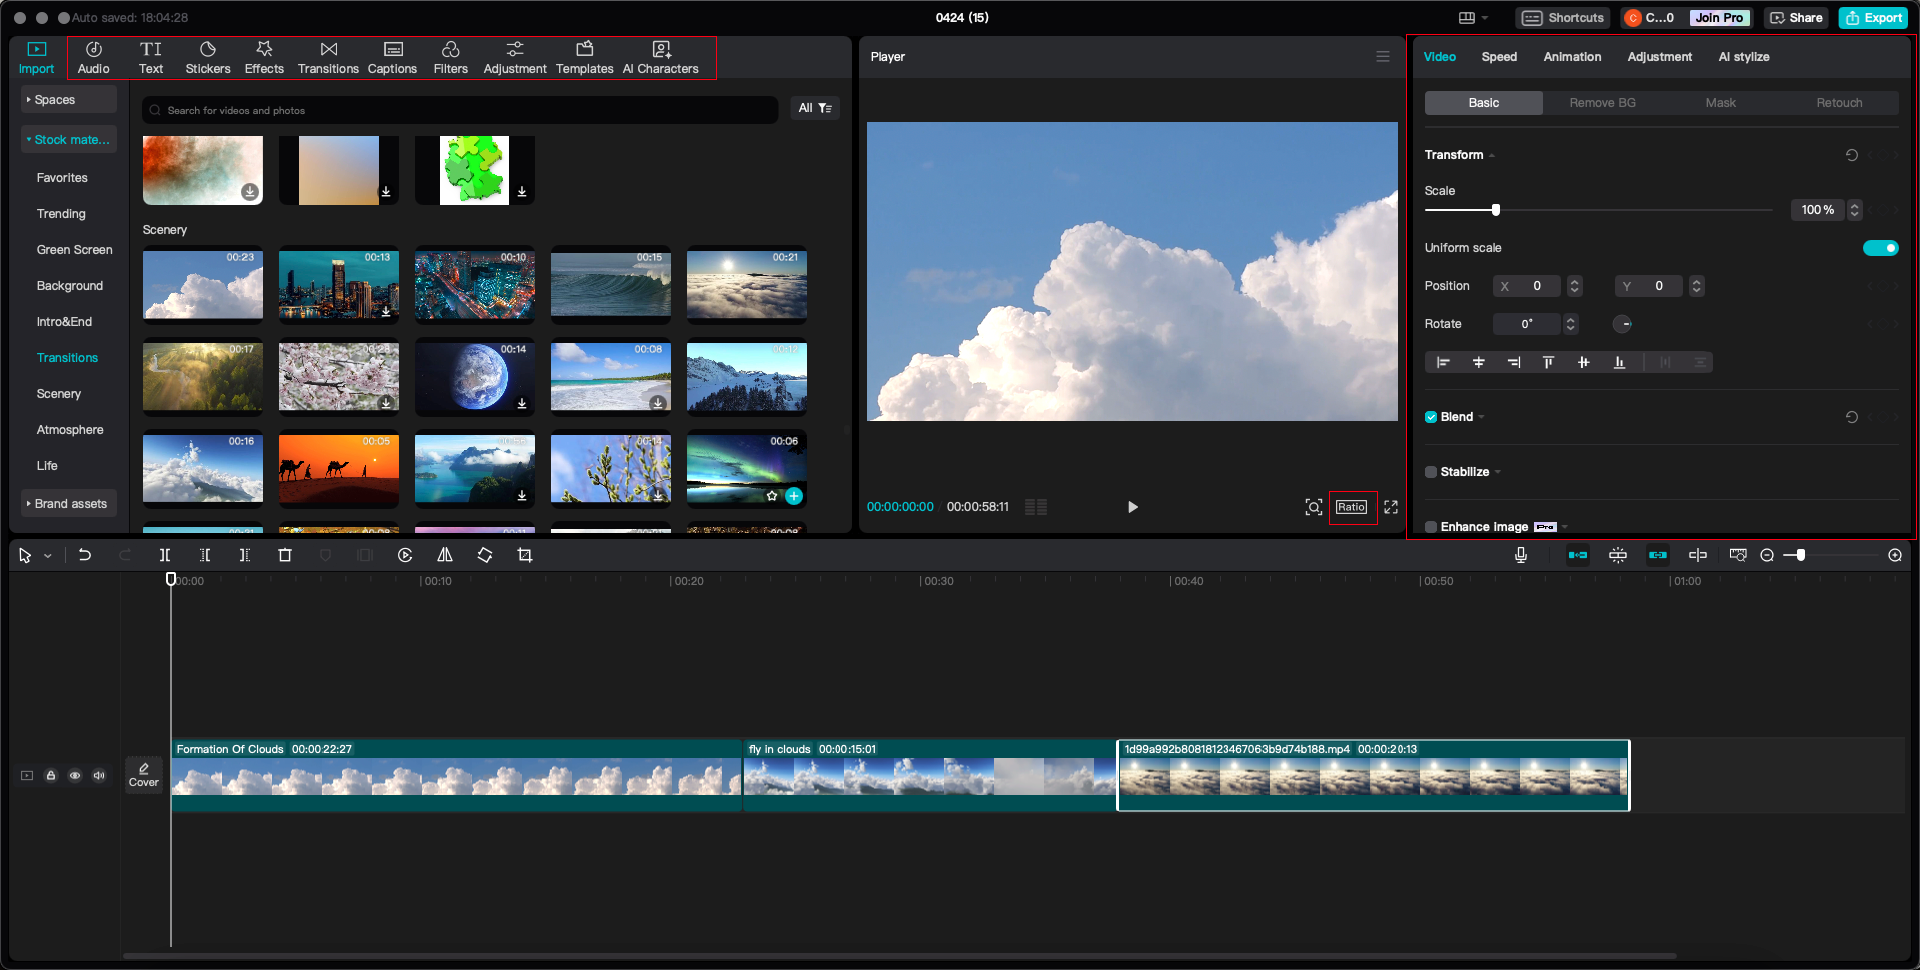This screenshot has height=970, width=1920.
Task: Select the crop tool in timeline toolbar
Action: (525, 555)
